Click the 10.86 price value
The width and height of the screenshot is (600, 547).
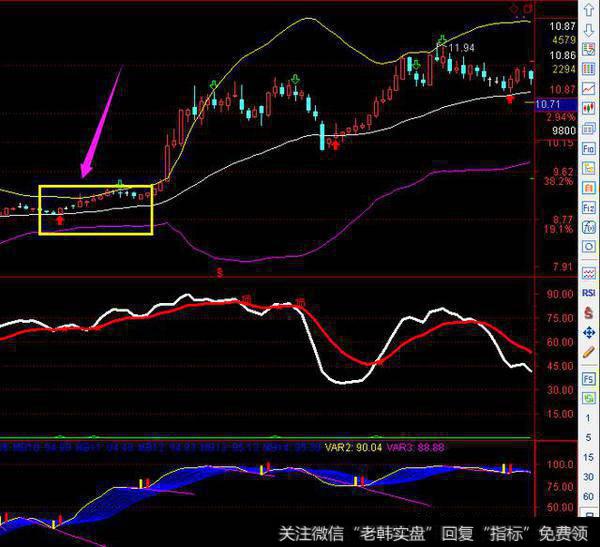(562, 55)
